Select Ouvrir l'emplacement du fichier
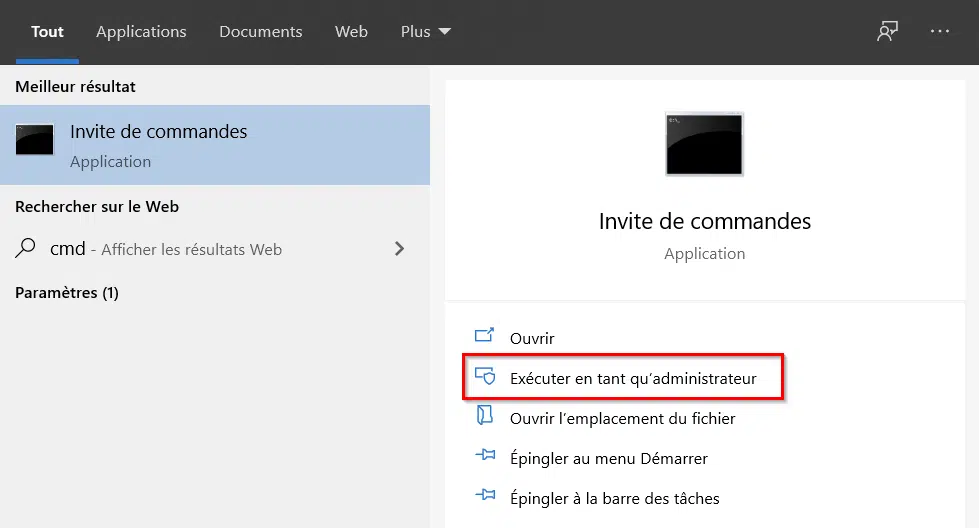Viewport: 979px width, 528px height. click(x=622, y=418)
